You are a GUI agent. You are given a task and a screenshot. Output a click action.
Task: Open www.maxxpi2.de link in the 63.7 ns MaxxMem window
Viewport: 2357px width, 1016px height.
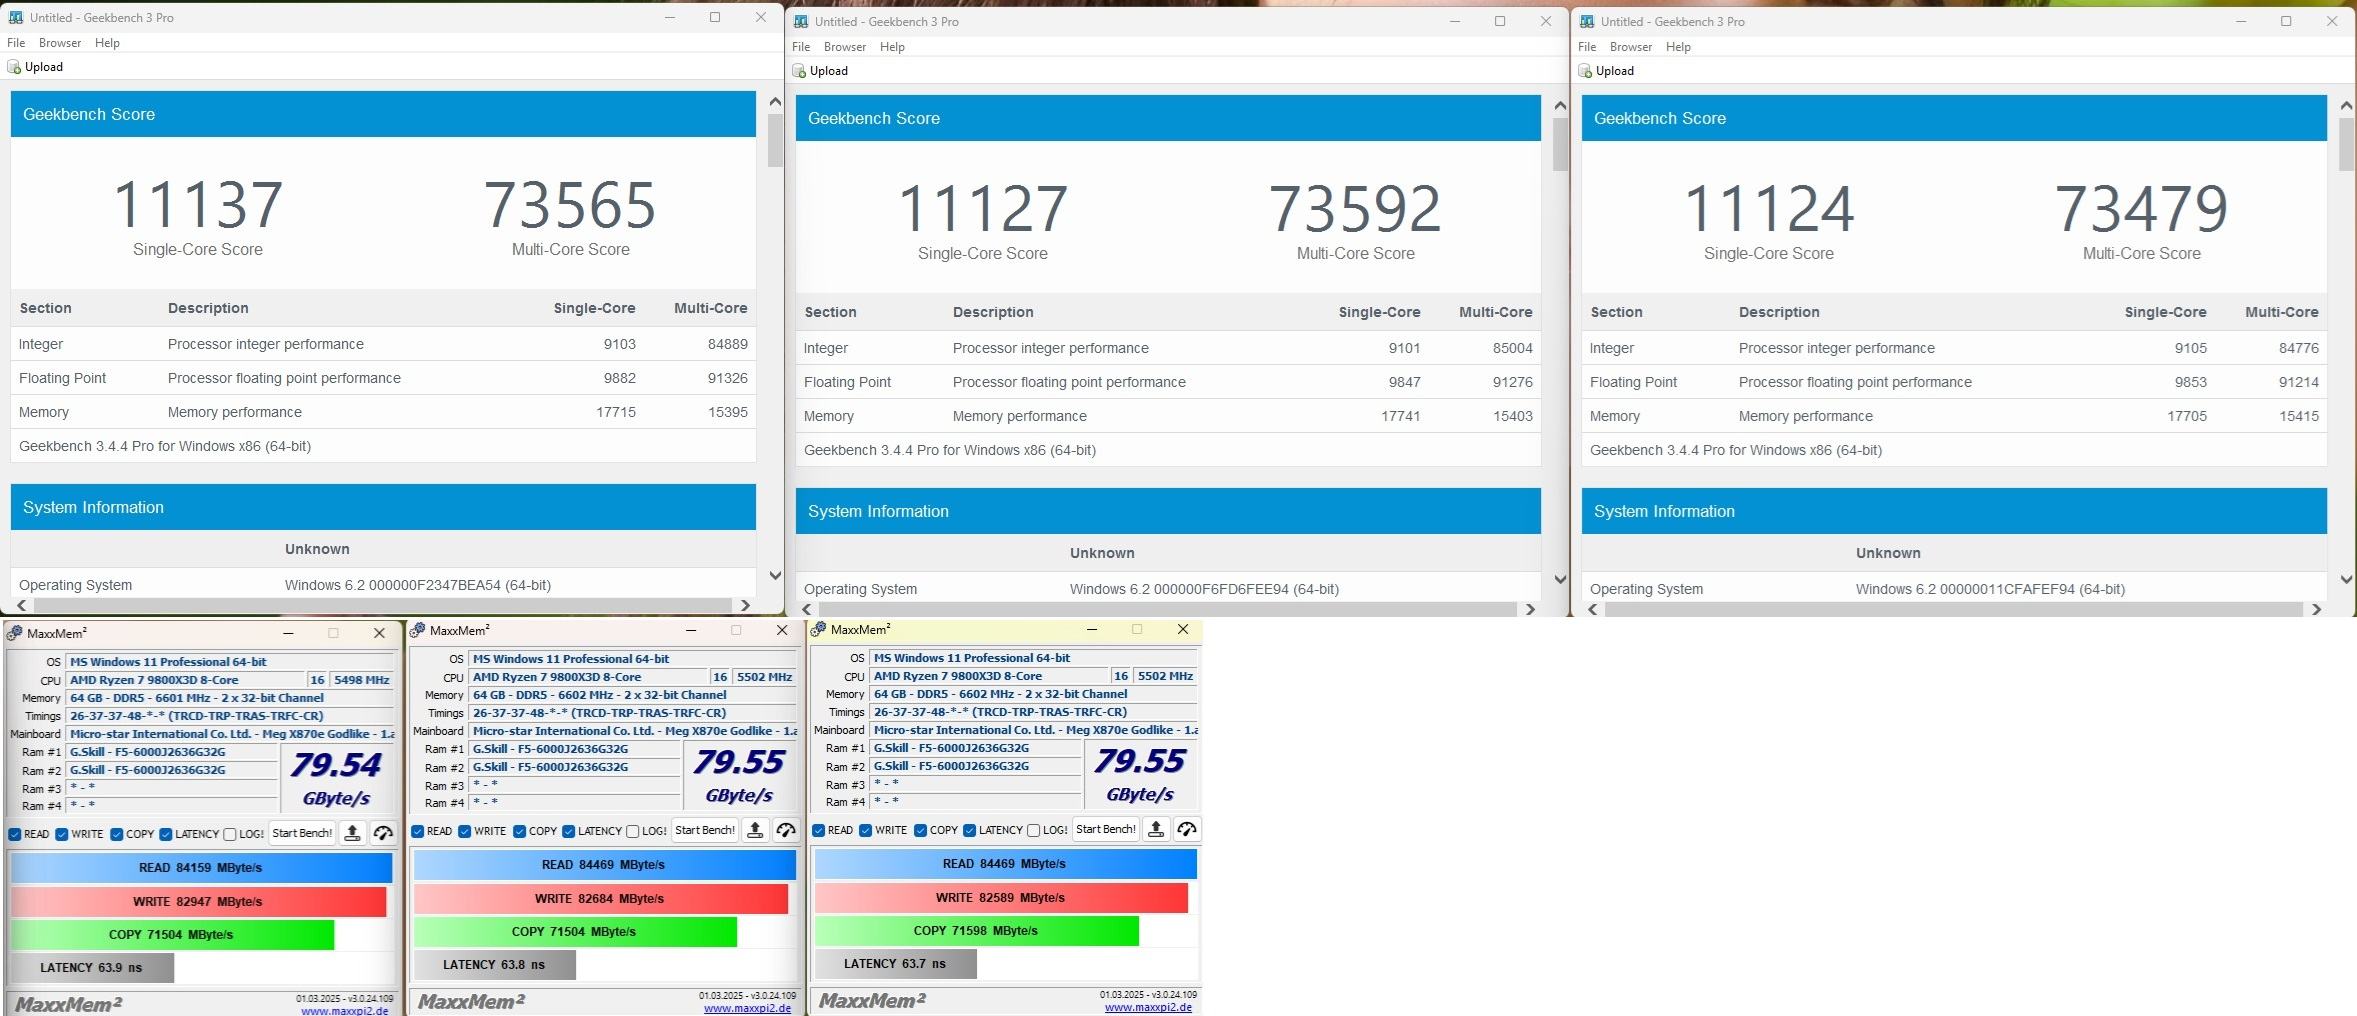pyautogui.click(x=1149, y=1007)
